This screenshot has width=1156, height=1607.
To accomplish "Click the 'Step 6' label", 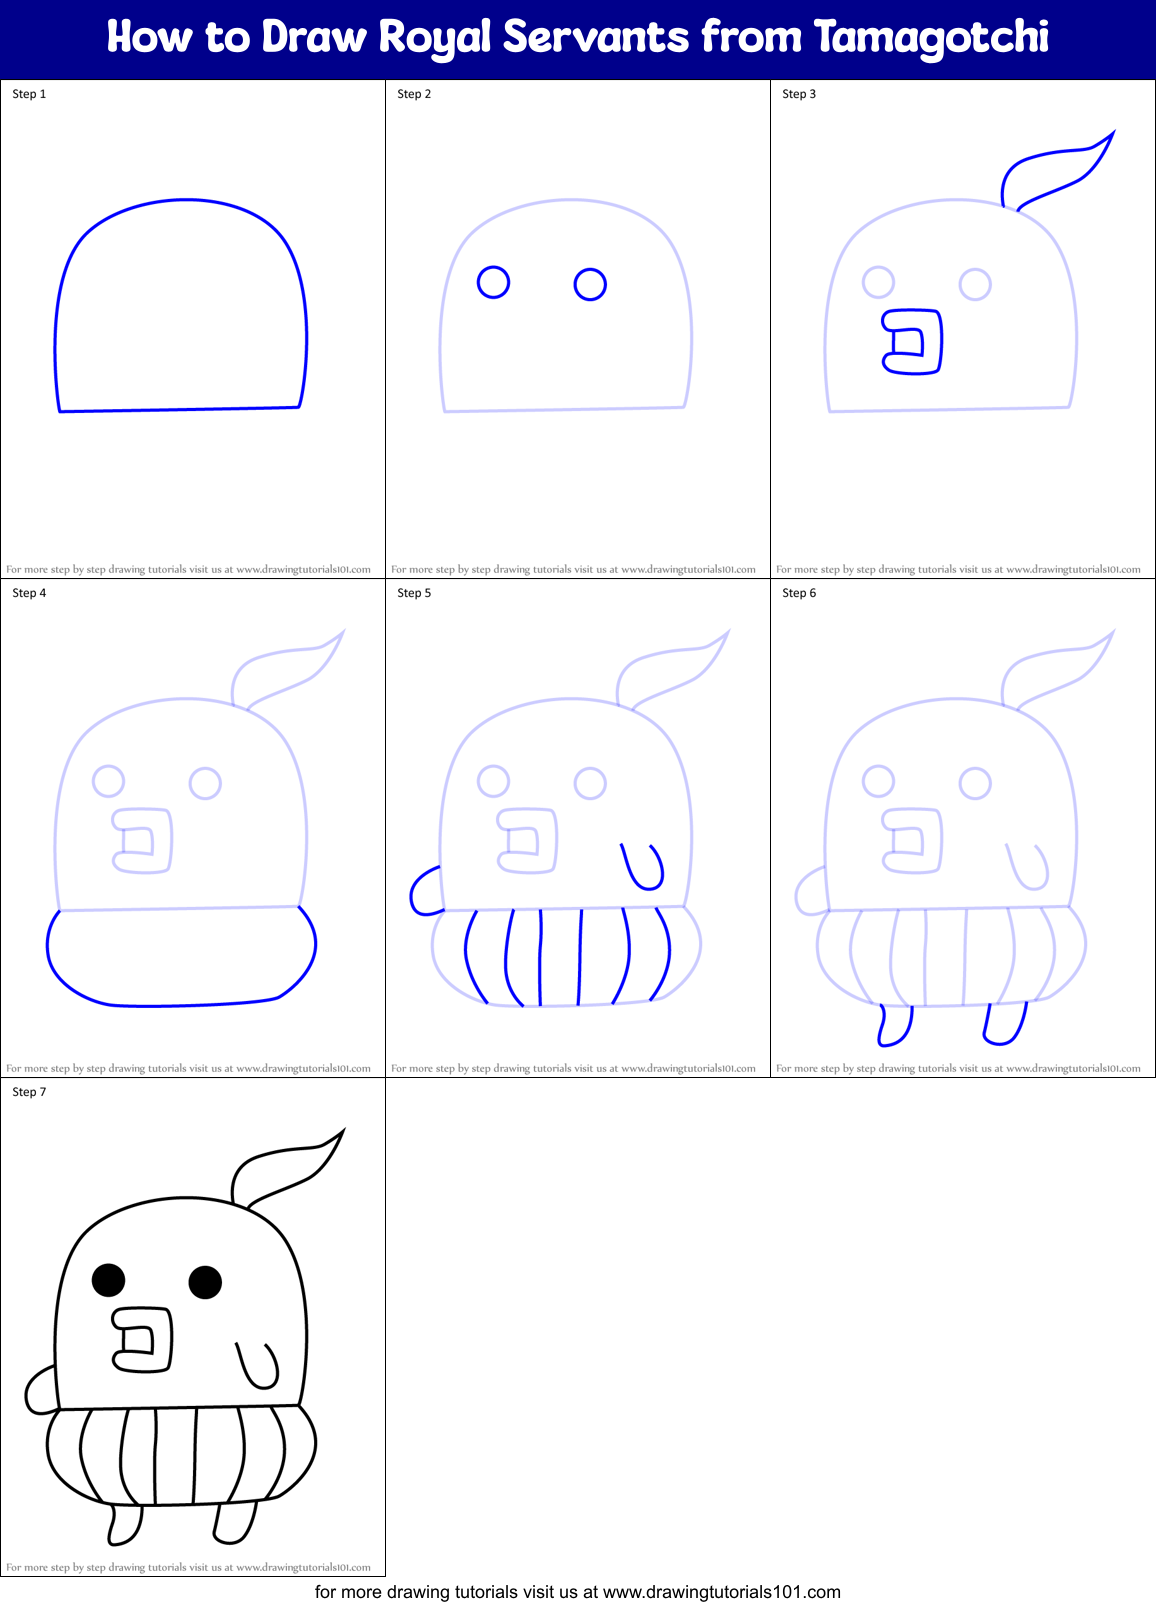I will click(799, 593).
